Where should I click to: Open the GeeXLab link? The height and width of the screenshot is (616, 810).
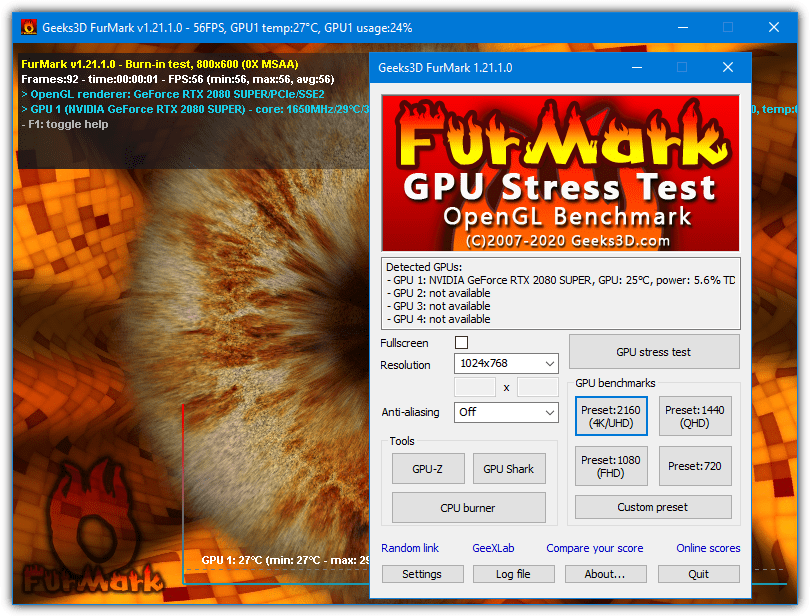coord(493,548)
